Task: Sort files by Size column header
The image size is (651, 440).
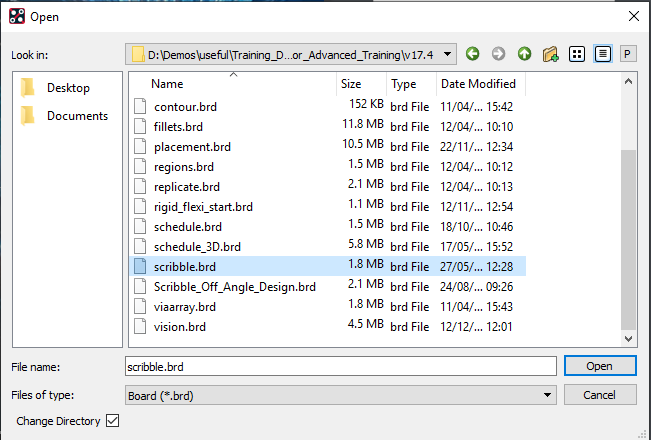Action: click(351, 84)
